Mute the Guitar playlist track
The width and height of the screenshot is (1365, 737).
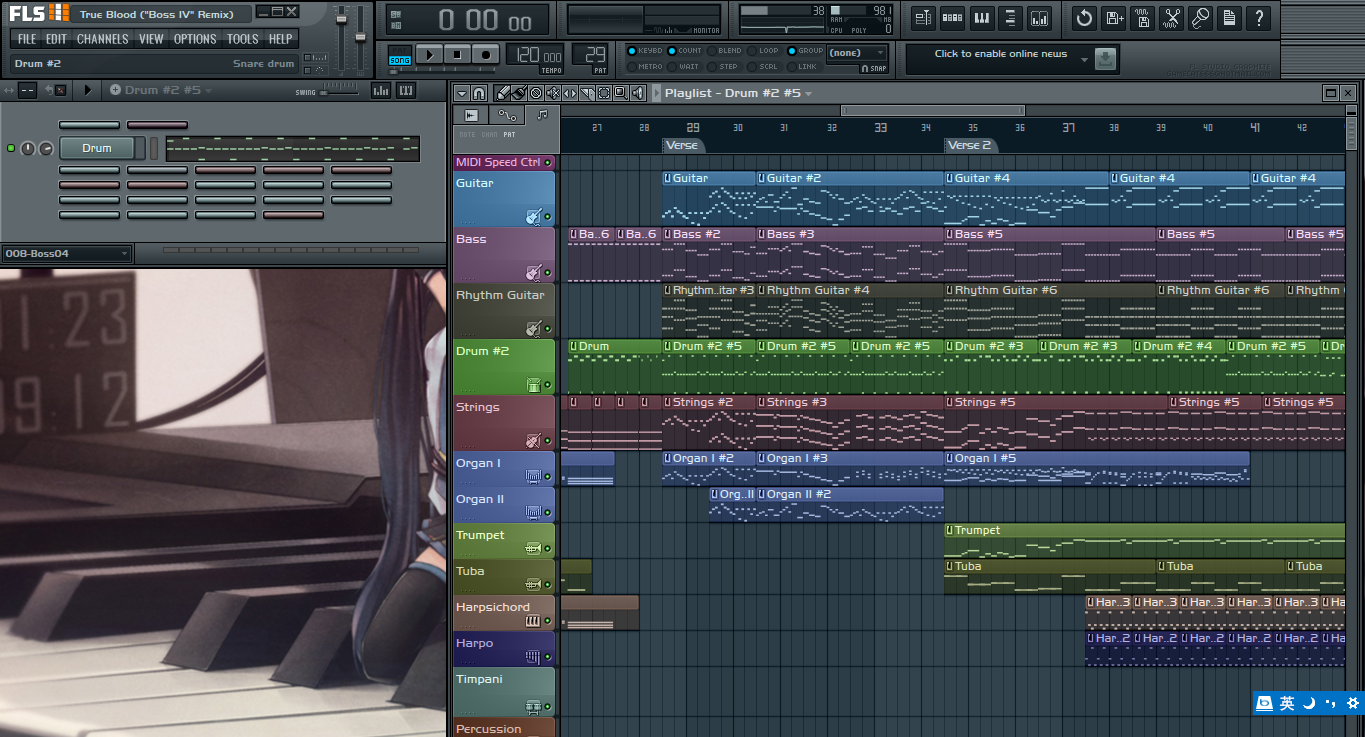[548, 217]
